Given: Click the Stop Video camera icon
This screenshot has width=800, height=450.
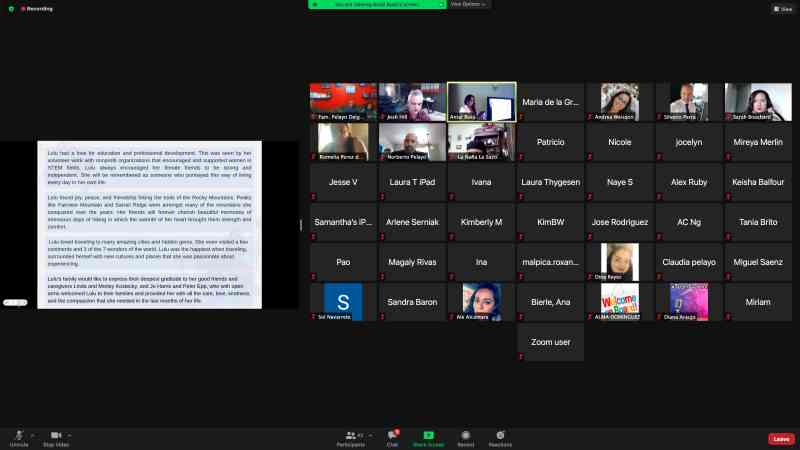Looking at the screenshot, I should pyautogui.click(x=56, y=435).
